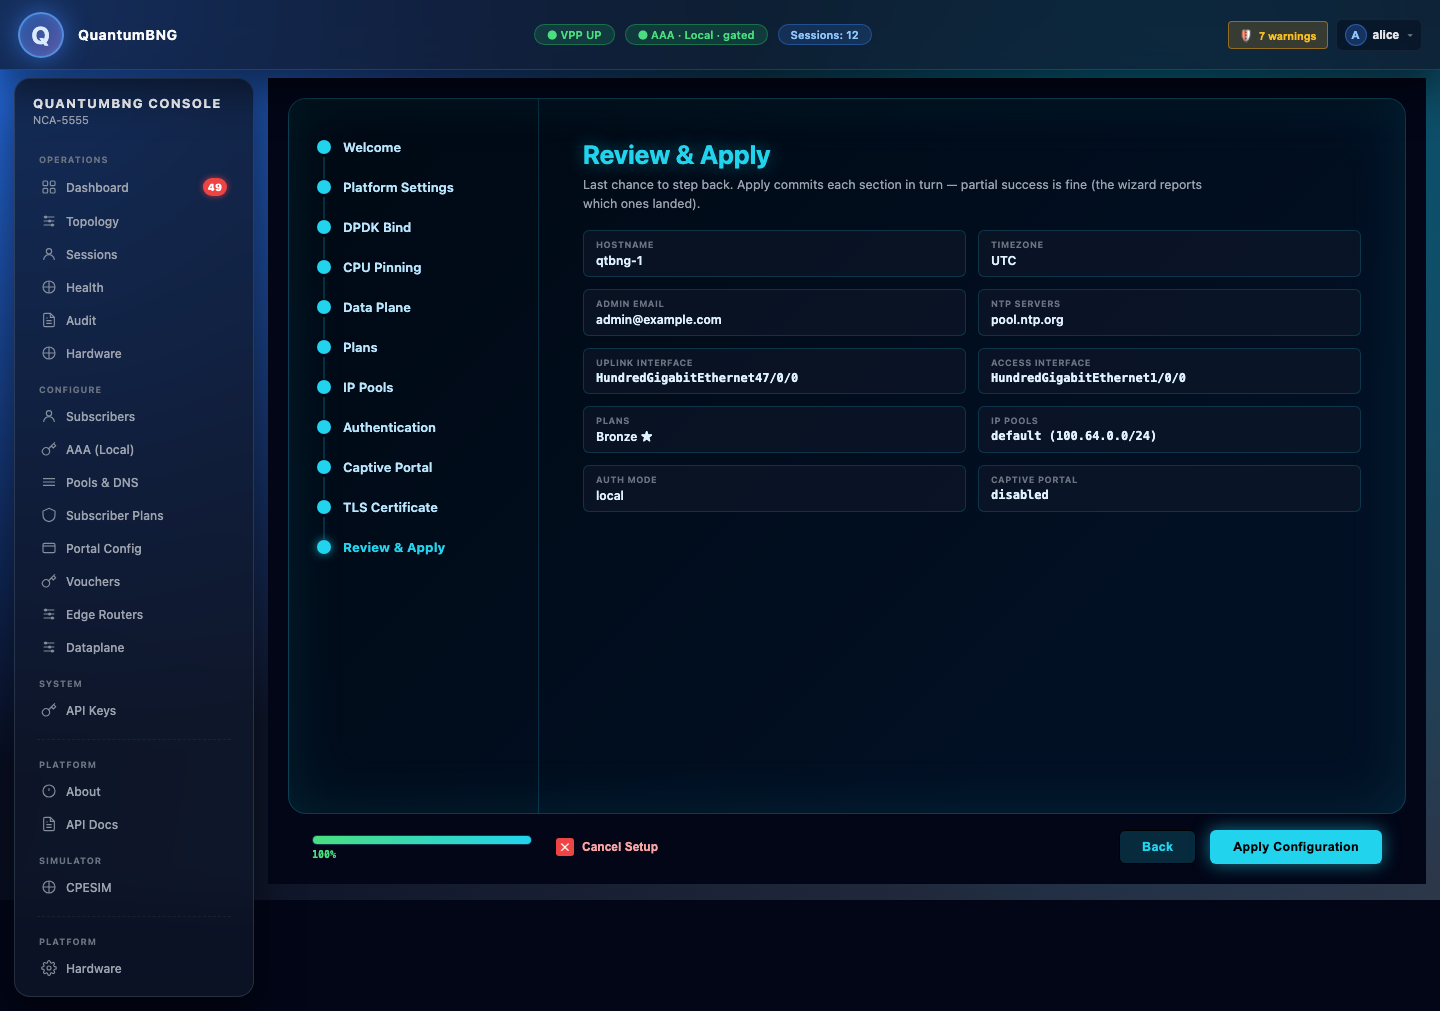Switch to the Data Plane step
The image size is (1440, 1011).
point(365,307)
